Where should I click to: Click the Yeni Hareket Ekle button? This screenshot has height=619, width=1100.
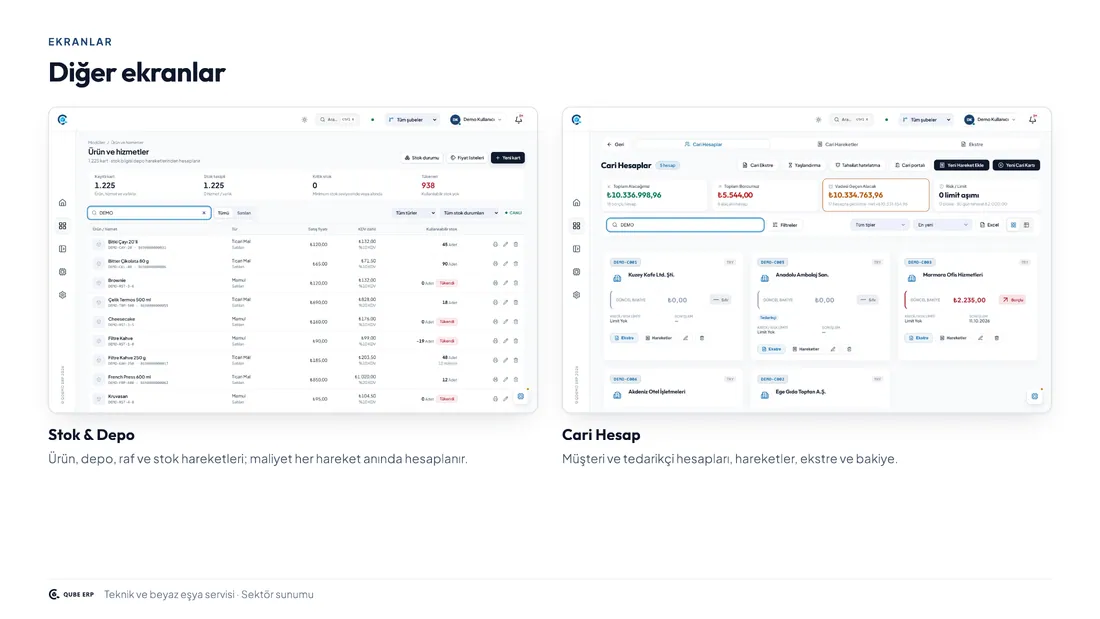[962, 166]
